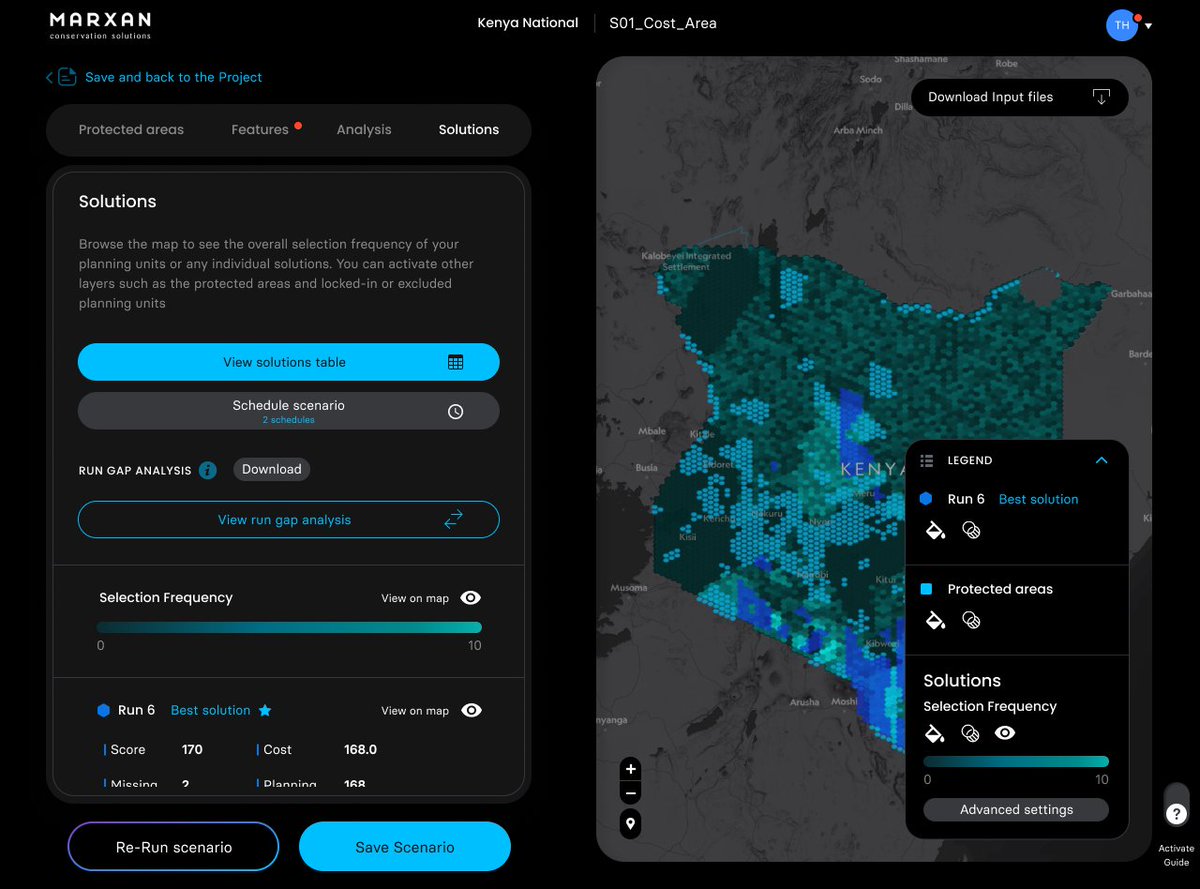Click the Selection Frequency gradient bar in panel
The image size is (1200, 889).
point(289,628)
